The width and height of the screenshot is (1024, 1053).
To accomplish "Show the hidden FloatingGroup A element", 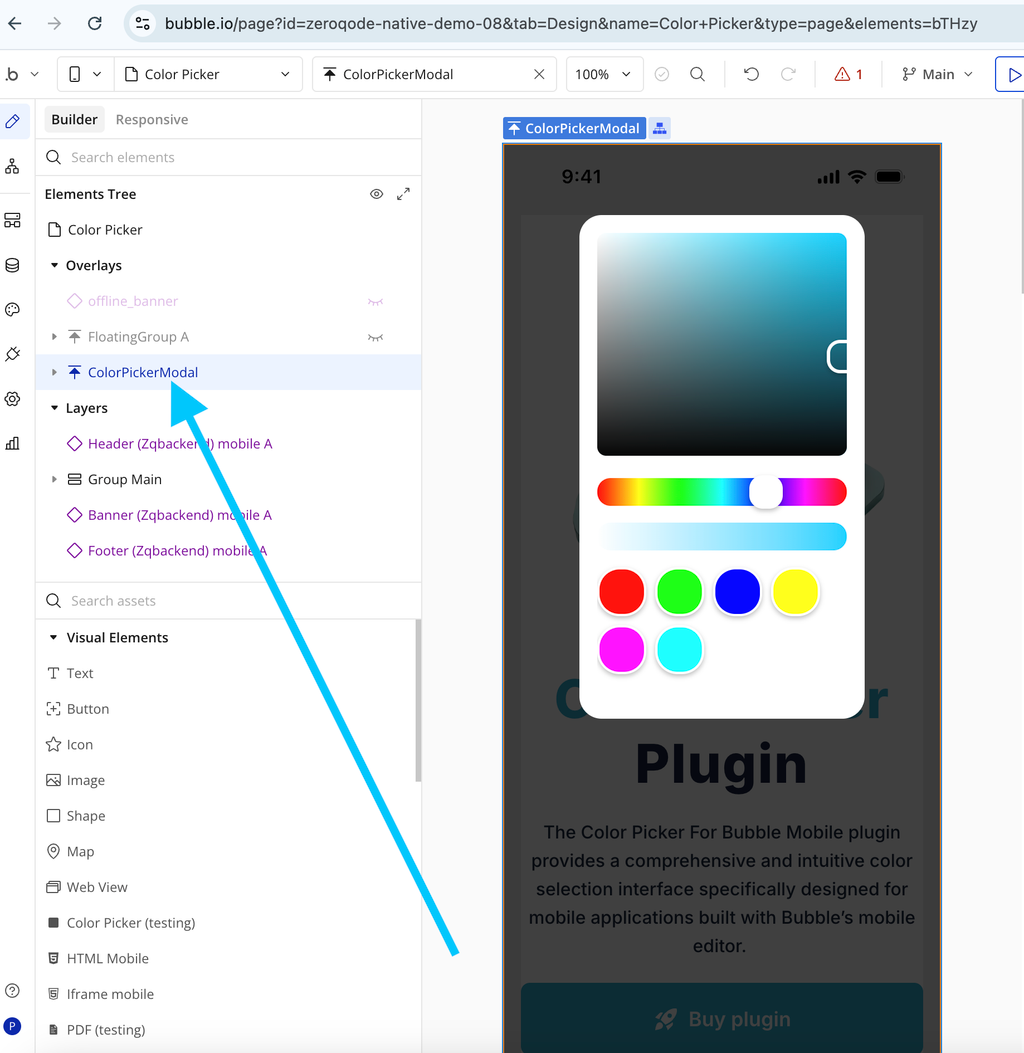I will pyautogui.click(x=375, y=337).
